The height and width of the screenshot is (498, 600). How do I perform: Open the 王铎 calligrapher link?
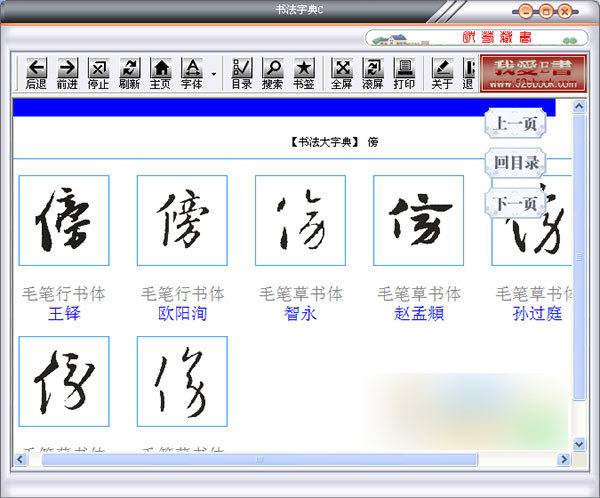click(64, 314)
